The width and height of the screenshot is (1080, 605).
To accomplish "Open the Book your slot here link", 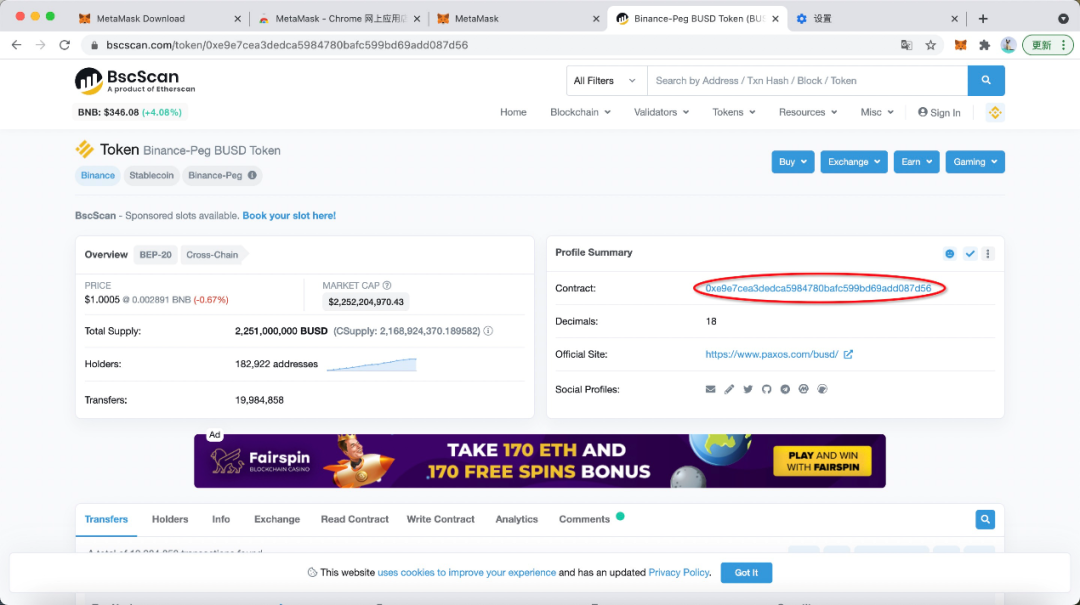I will tap(289, 216).
